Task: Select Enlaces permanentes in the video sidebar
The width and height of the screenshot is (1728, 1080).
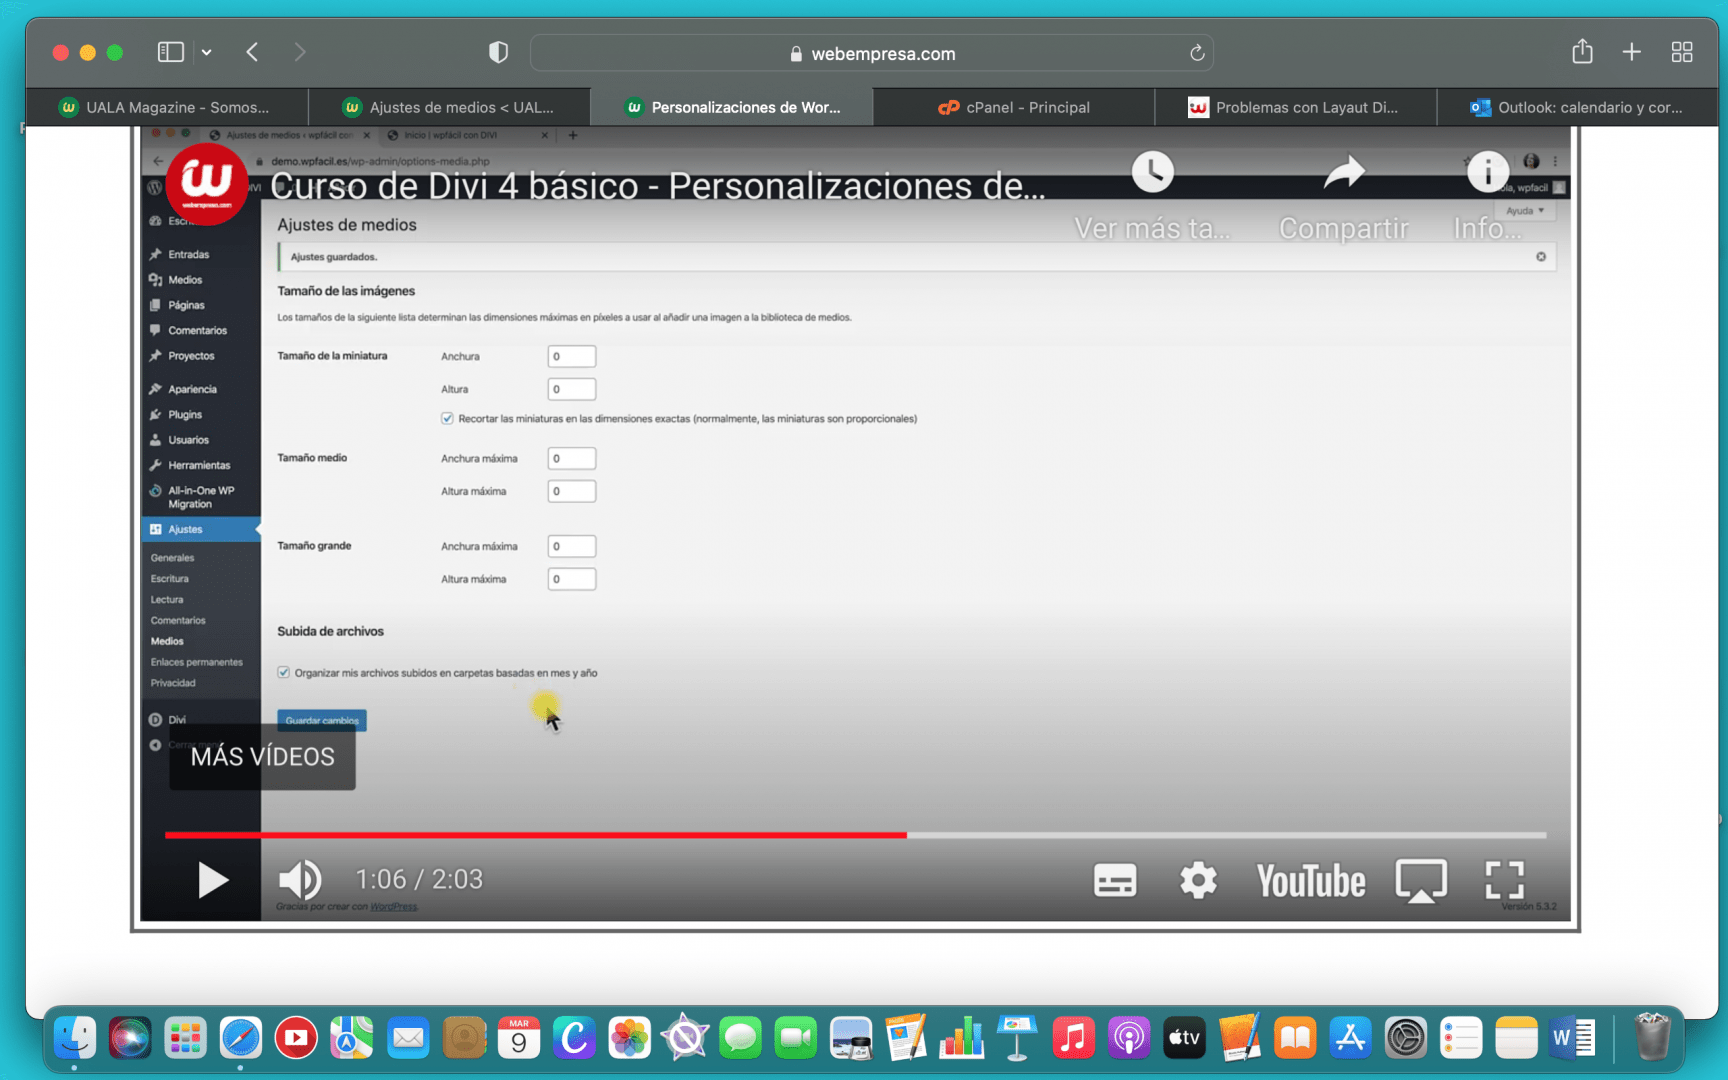Action: point(197,662)
